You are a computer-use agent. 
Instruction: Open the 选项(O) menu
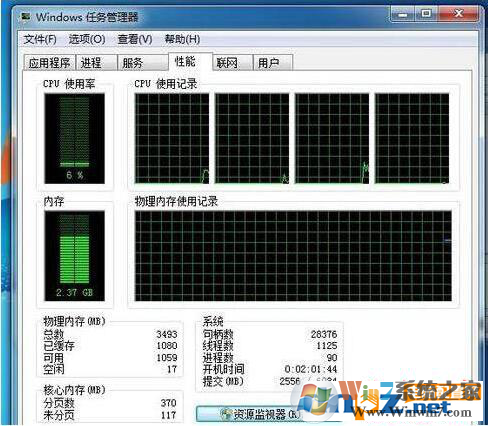[x=87, y=39]
